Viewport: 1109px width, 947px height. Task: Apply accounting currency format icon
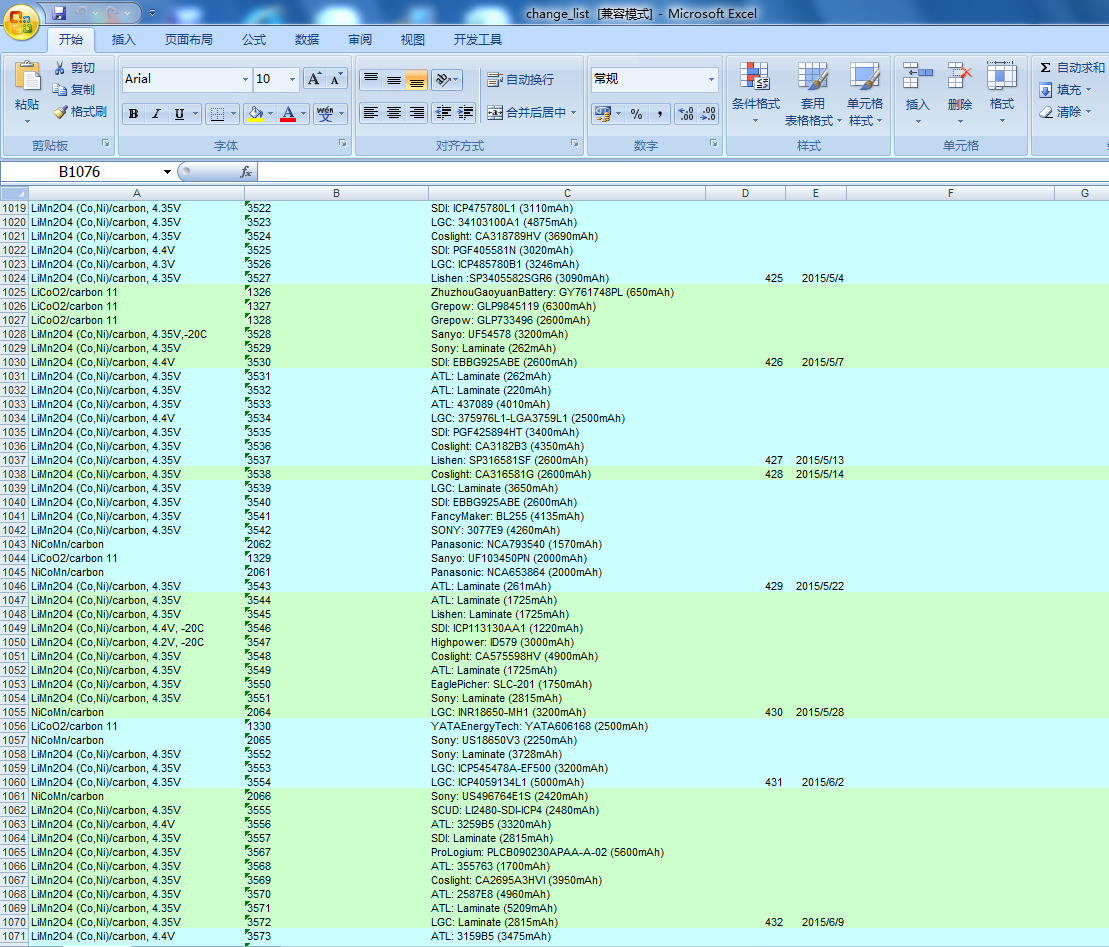pos(603,113)
